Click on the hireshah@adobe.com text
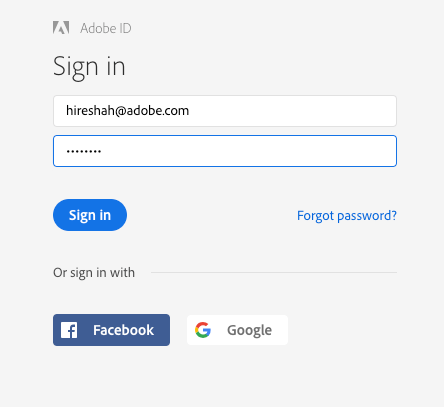444x407 pixels. point(127,111)
